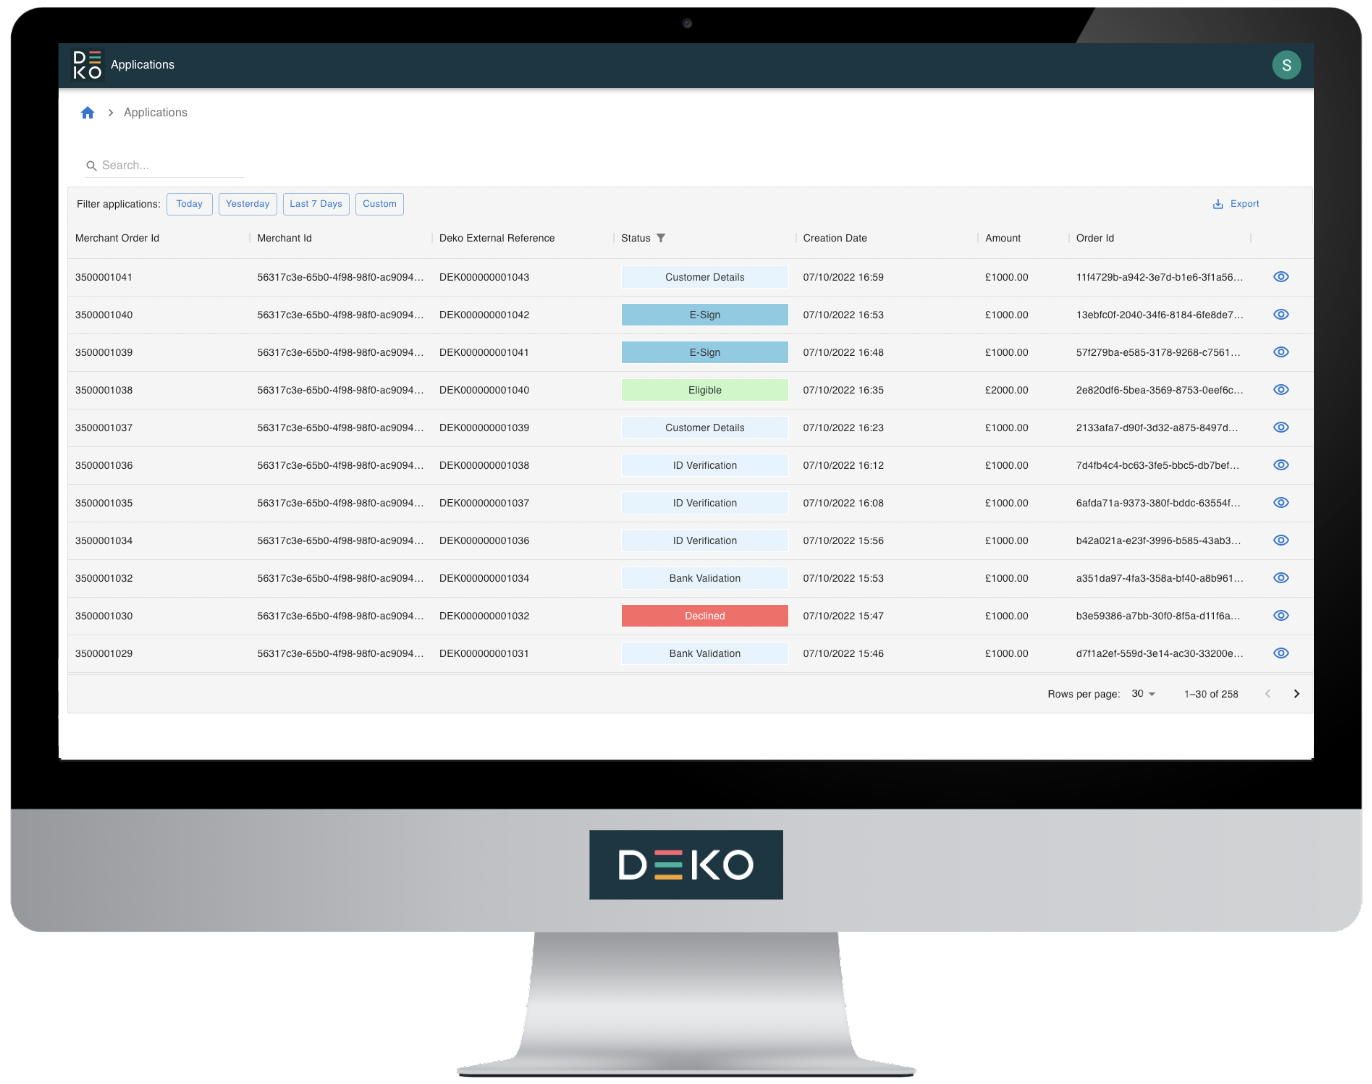This screenshot has height=1084, width=1372.
Task: Click Bank Validation status of order 3500001032
Action: coord(705,579)
